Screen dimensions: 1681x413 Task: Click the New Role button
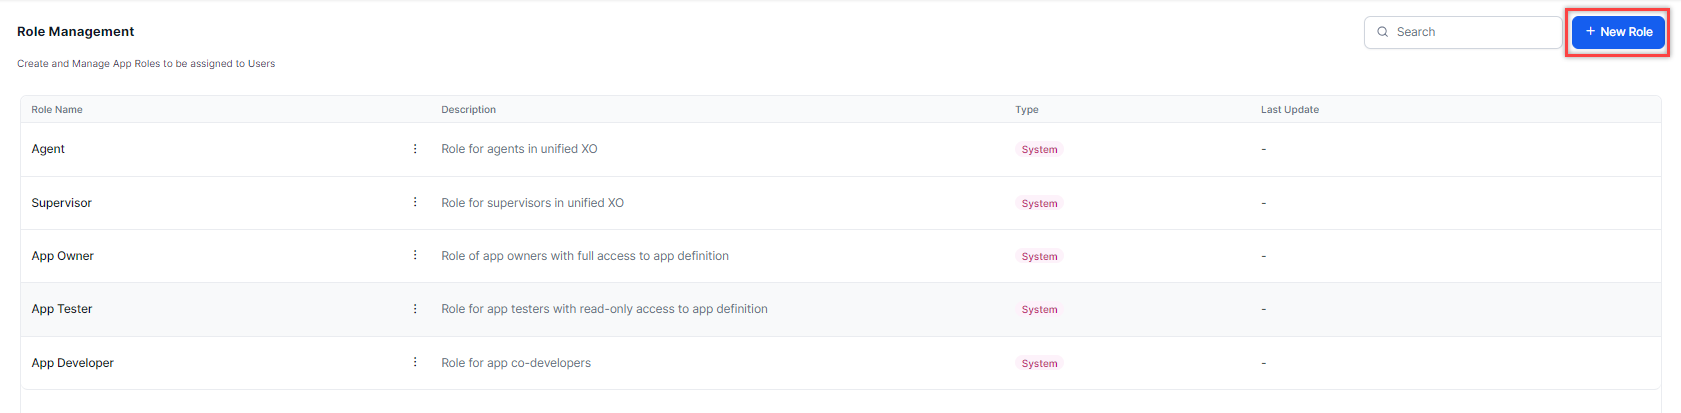click(1618, 32)
